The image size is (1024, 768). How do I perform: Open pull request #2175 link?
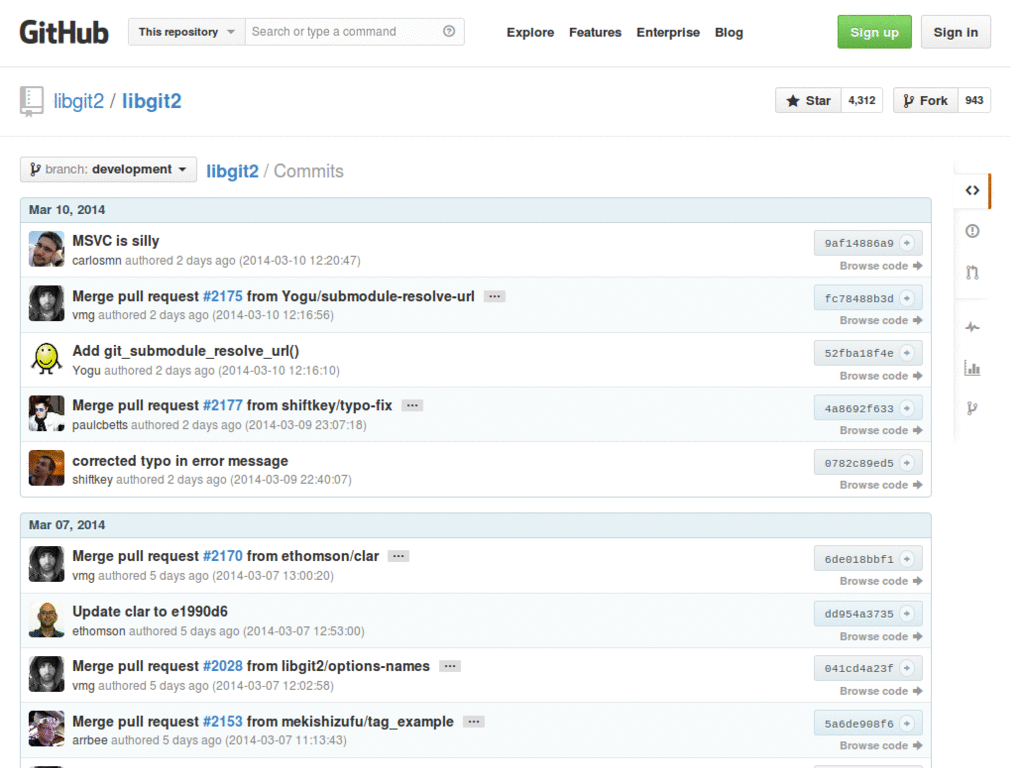coord(223,296)
